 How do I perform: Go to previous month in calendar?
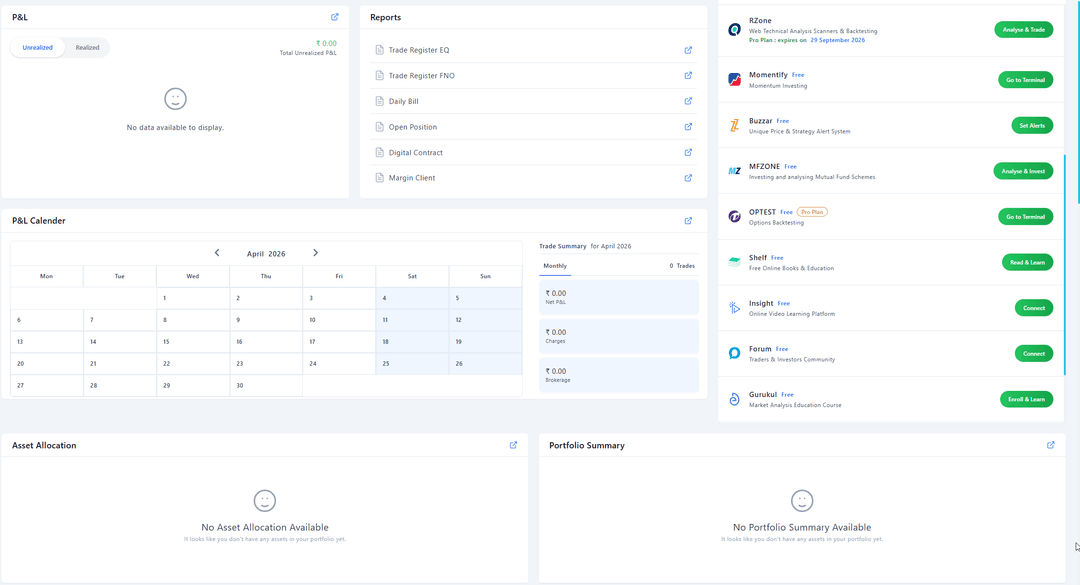coord(217,253)
